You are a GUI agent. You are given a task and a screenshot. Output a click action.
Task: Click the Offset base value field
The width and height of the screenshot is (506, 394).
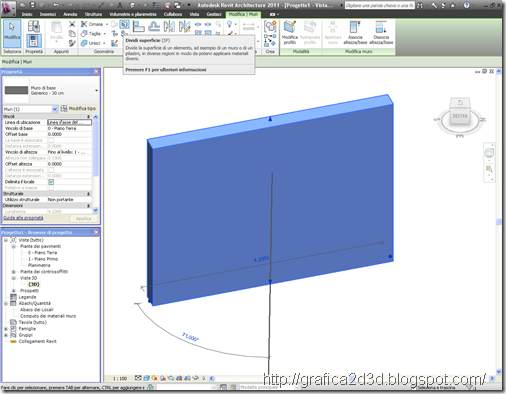click(x=69, y=134)
